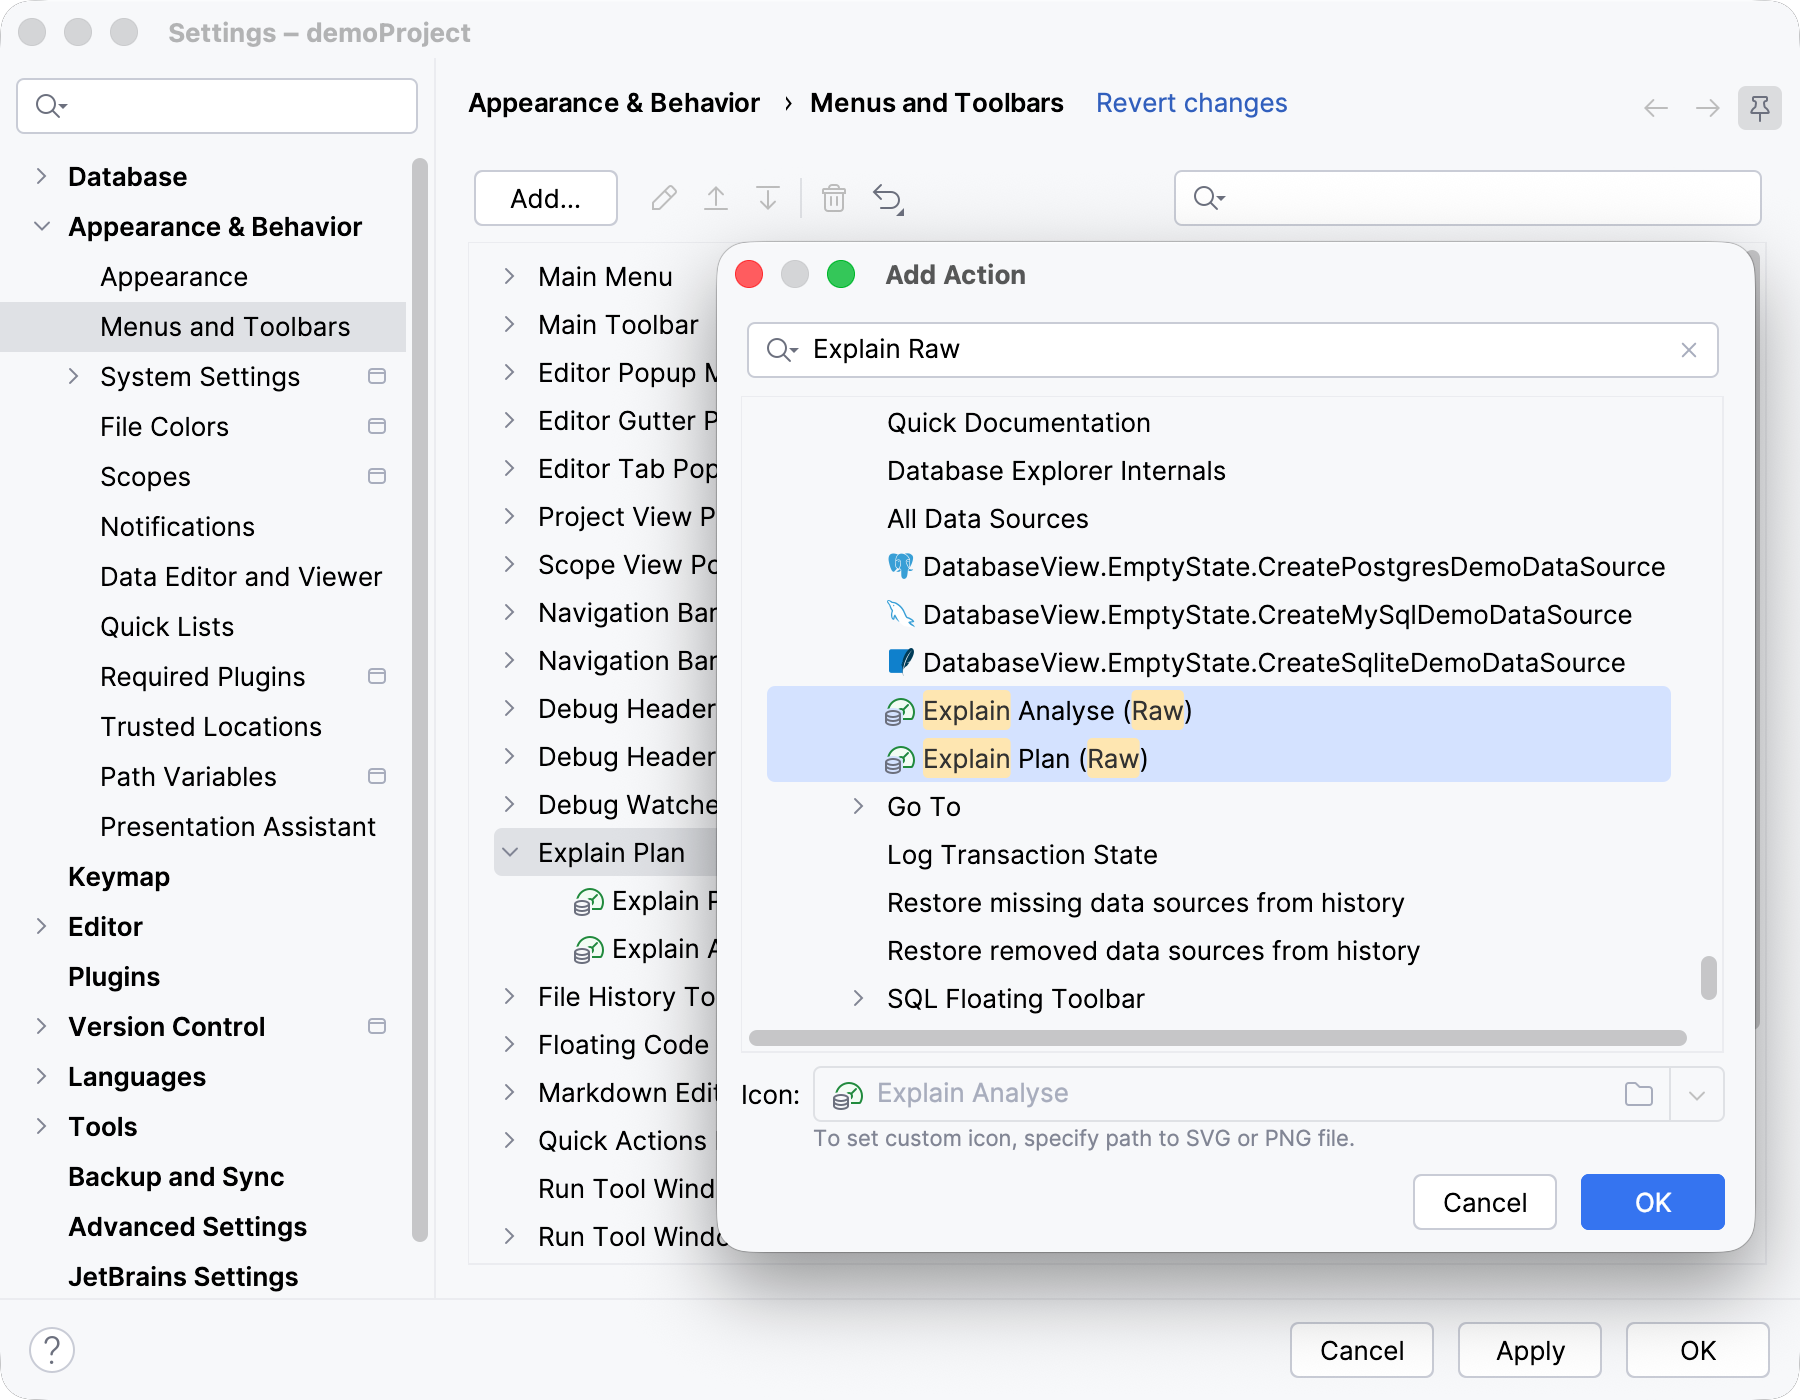Click the back navigation arrow
The width and height of the screenshot is (1800, 1400).
pyautogui.click(x=1656, y=108)
